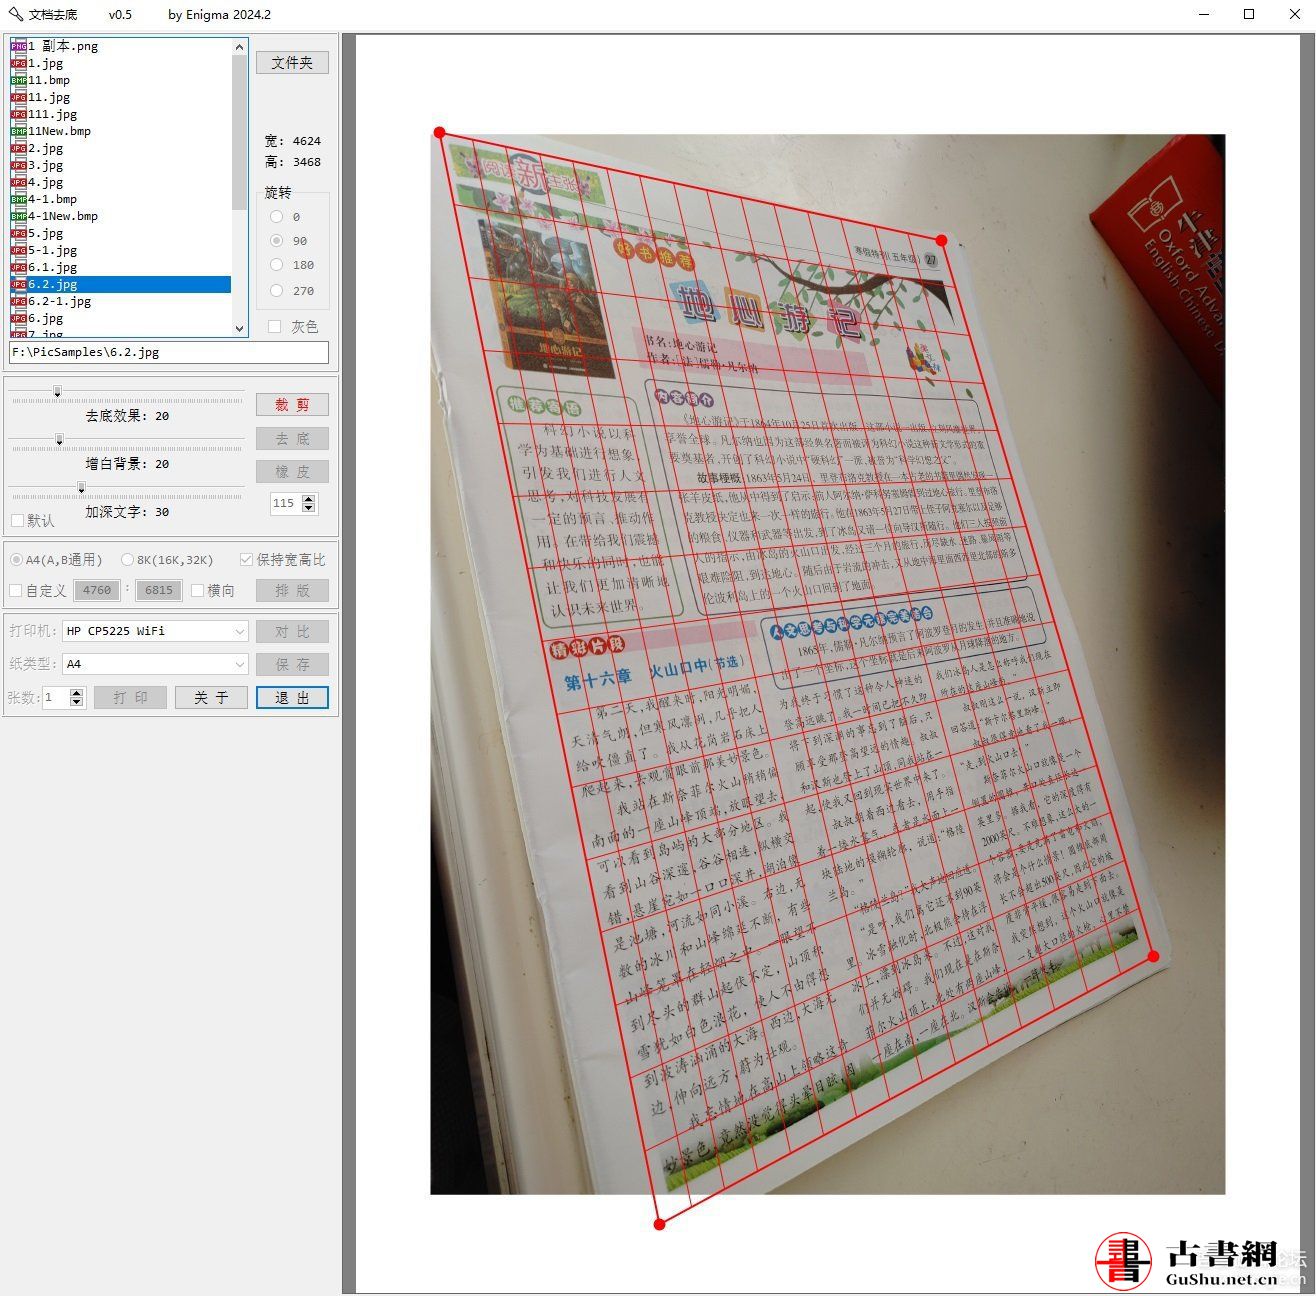Click the top-left red crop corner handle
Image resolution: width=1316 pixels, height=1296 pixels.
click(440, 132)
